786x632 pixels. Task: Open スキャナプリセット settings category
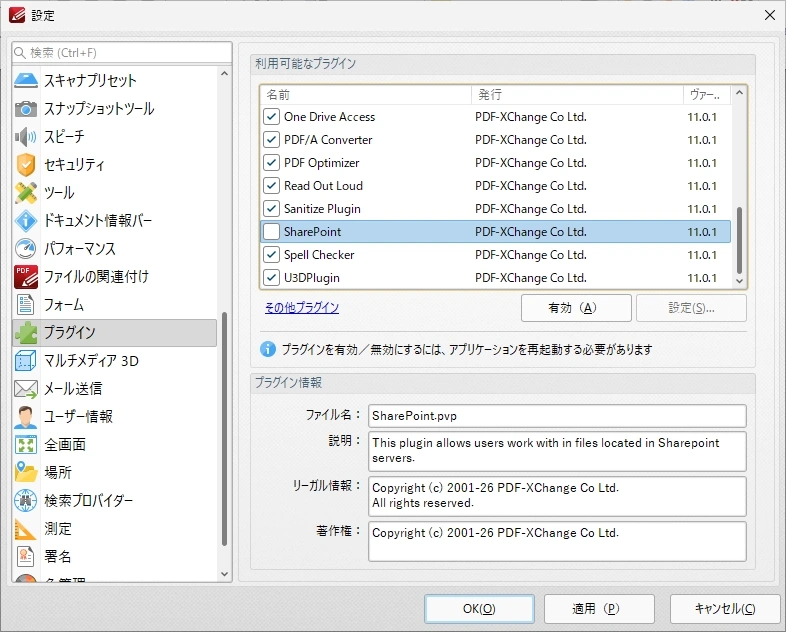pos(115,80)
